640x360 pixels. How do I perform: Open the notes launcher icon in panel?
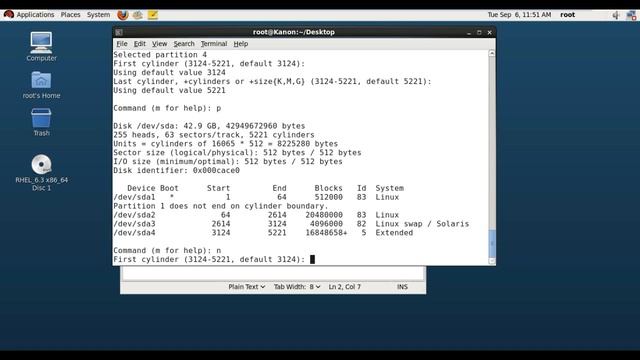(153, 15)
